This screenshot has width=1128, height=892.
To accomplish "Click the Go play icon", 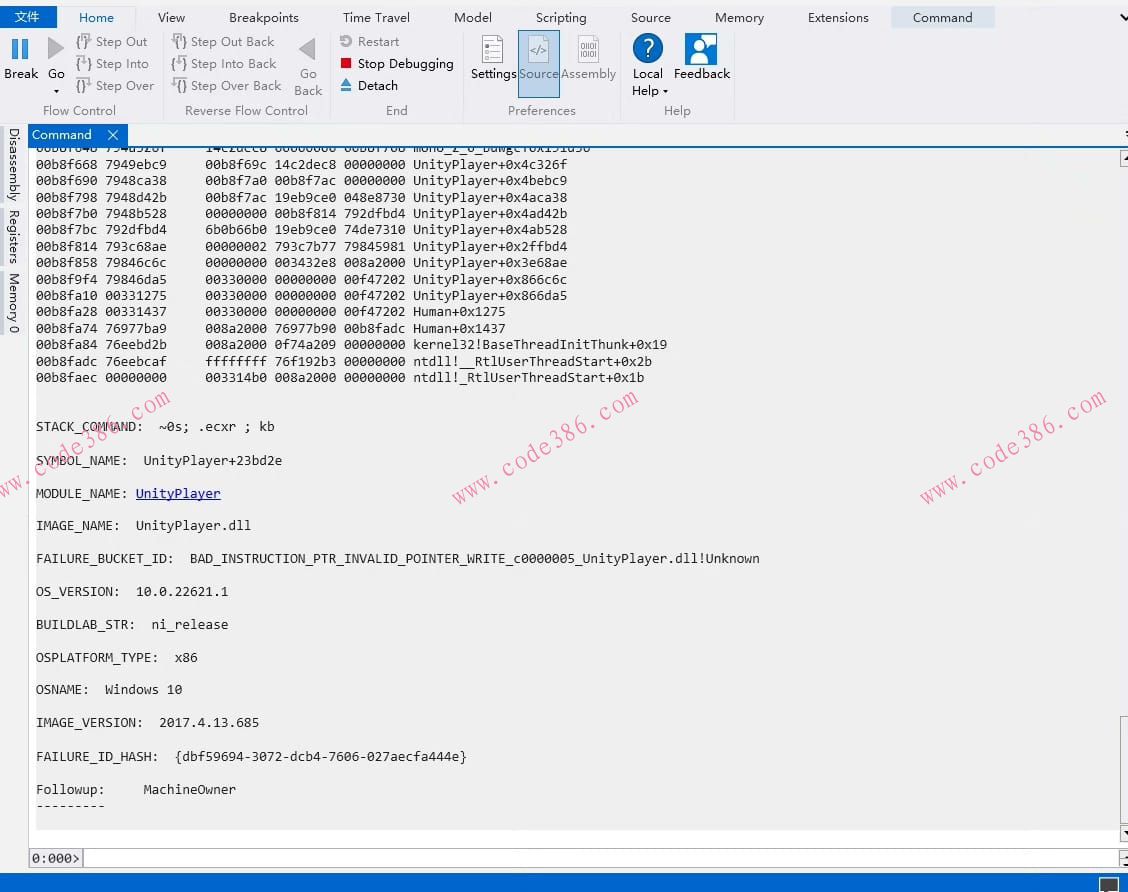I will (x=55, y=49).
